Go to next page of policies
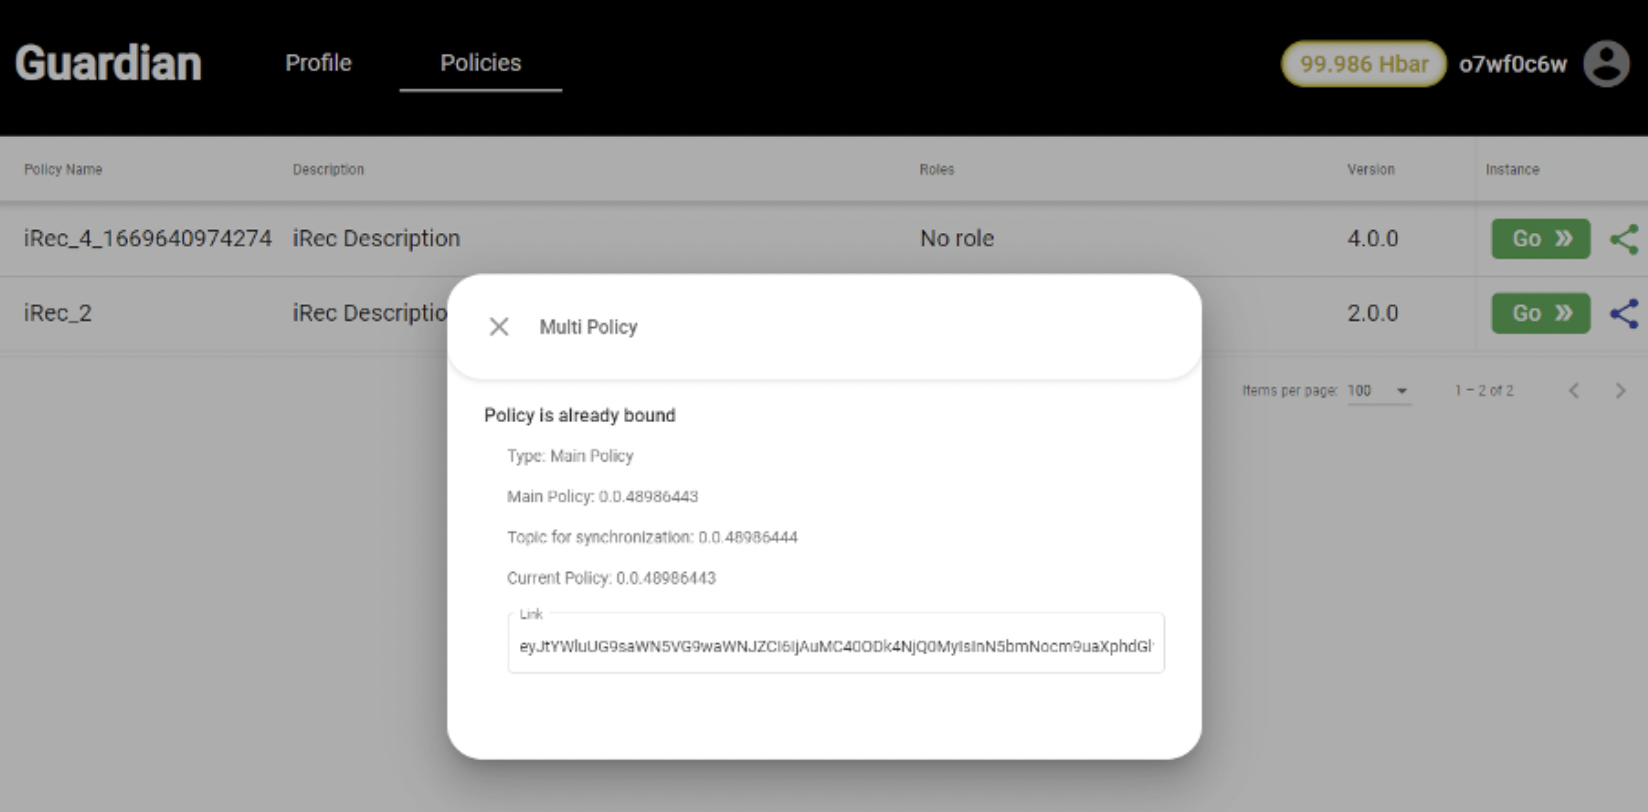The height and width of the screenshot is (812, 1648). point(1620,391)
